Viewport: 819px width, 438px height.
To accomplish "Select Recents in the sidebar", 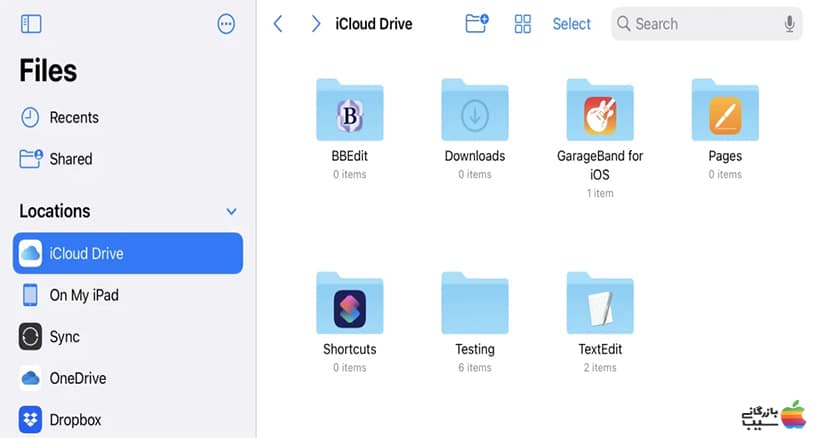I will tap(74, 117).
